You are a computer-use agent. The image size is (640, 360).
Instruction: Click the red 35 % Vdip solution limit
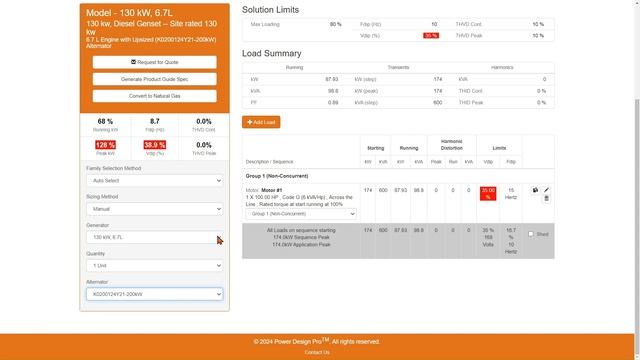(x=431, y=36)
